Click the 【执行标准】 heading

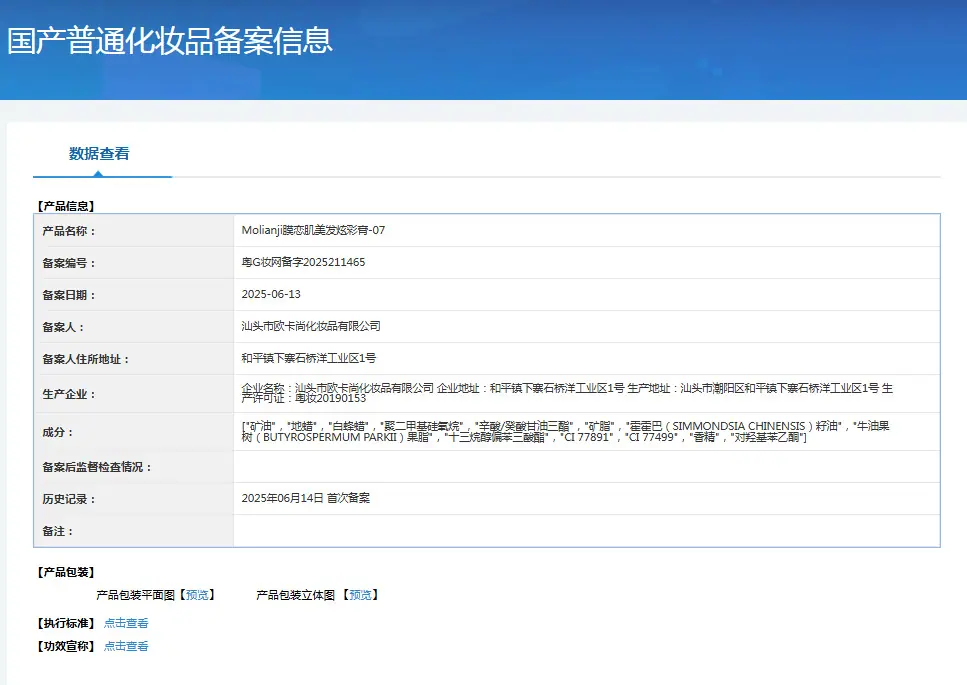65,623
